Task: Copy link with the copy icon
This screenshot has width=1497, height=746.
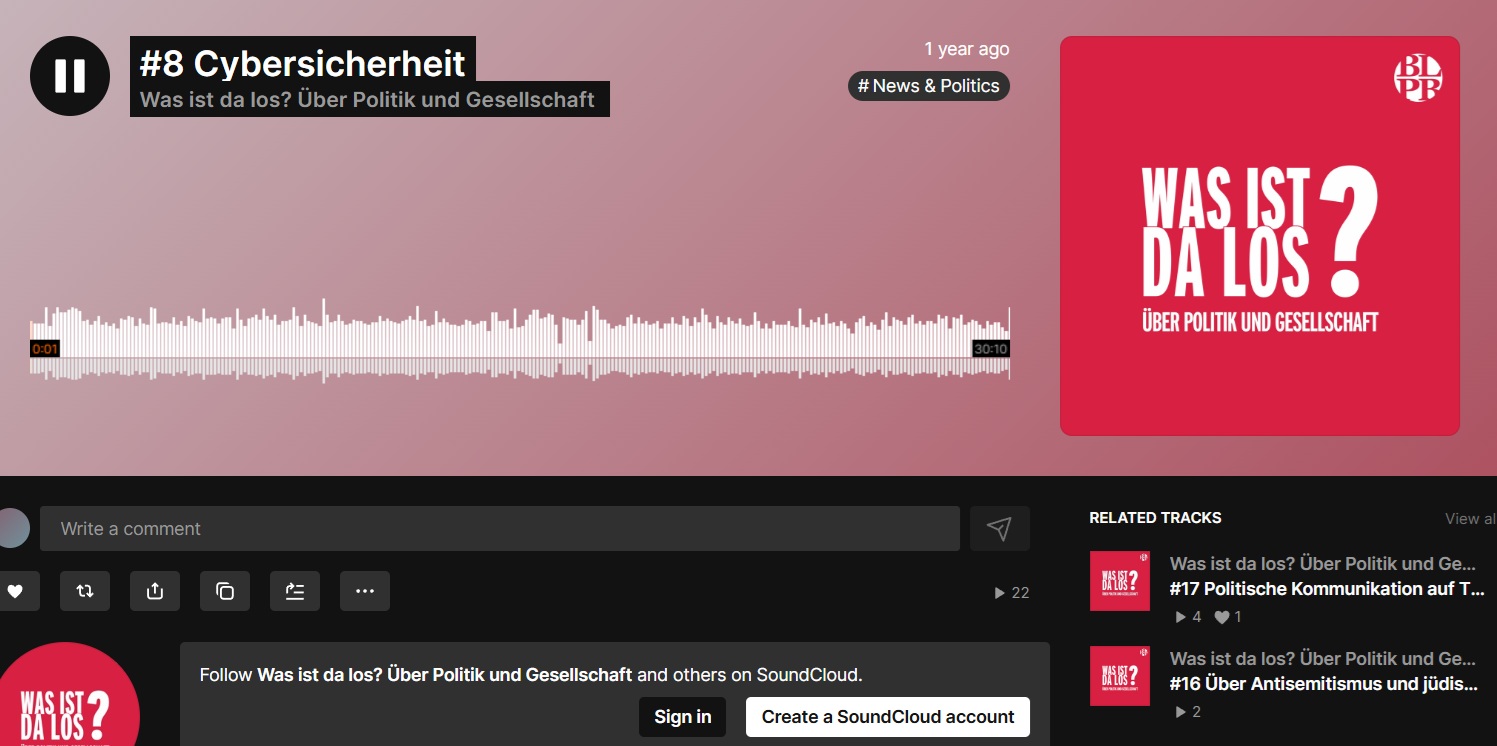Action: (225, 591)
